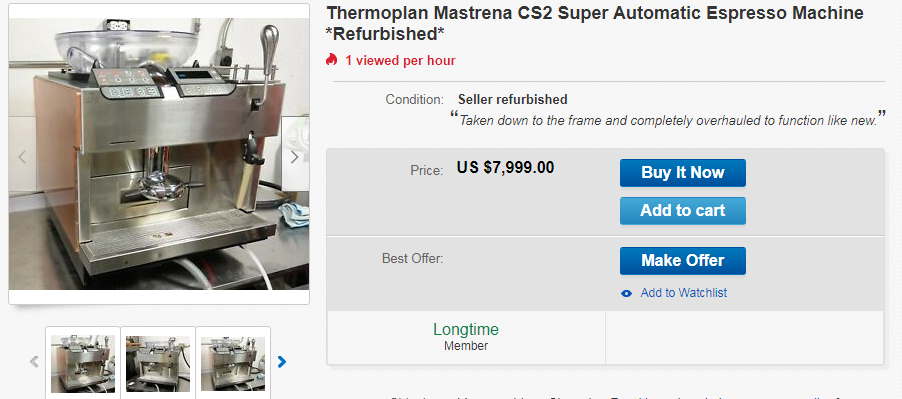Screen dimensions: 902x399
Task: Click the Thermoplan Mastrena CS2 listing title
Action: pyautogui.click(x=595, y=23)
